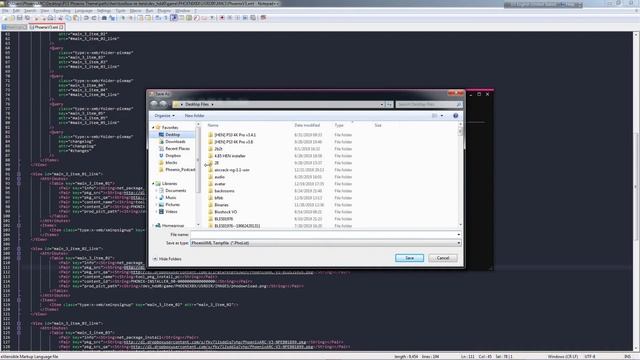Collapse the Favorites tree group
This screenshot has height=360, width=640.
[153, 128]
